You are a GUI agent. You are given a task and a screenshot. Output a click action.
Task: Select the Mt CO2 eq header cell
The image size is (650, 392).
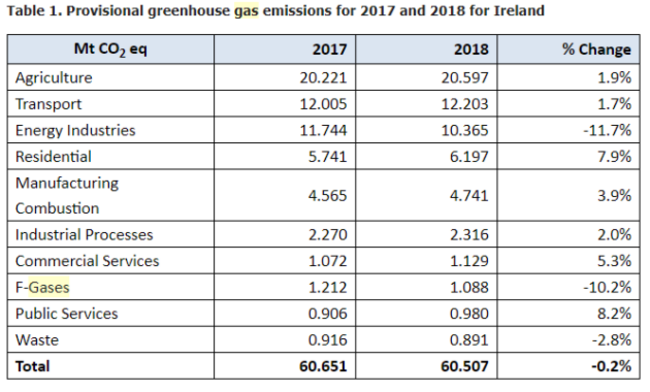click(x=111, y=49)
